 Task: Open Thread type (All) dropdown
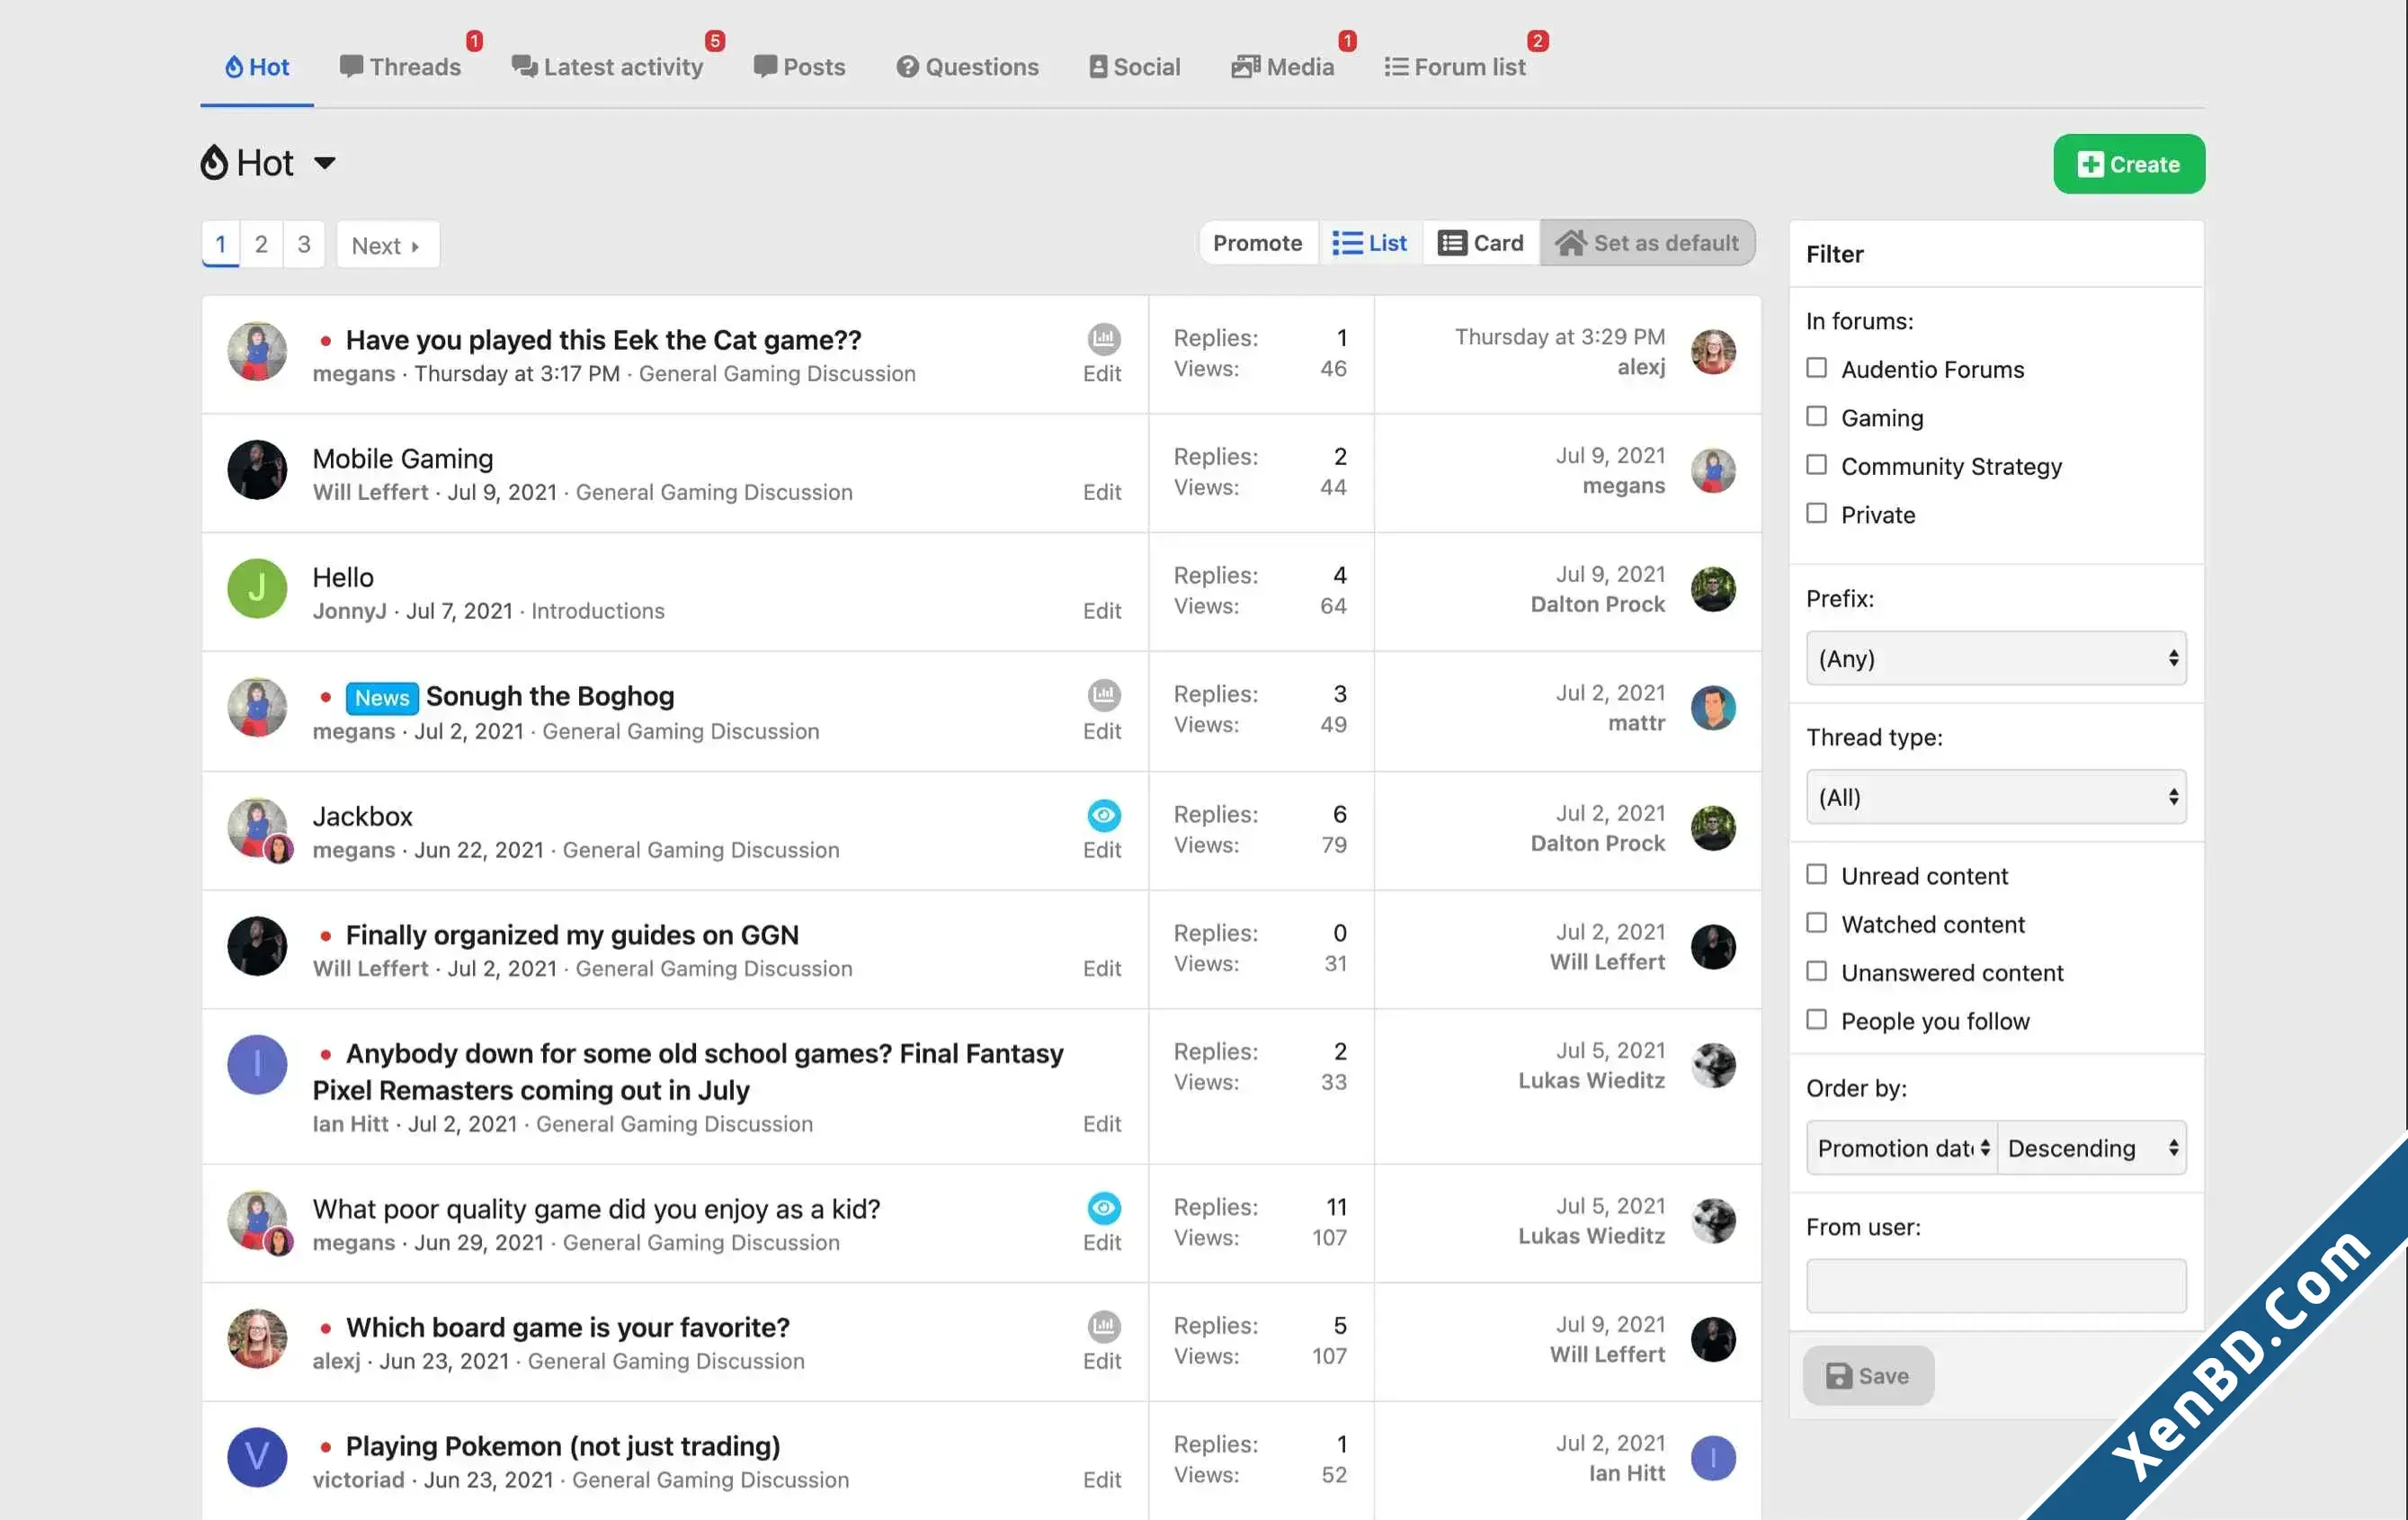(x=1995, y=797)
